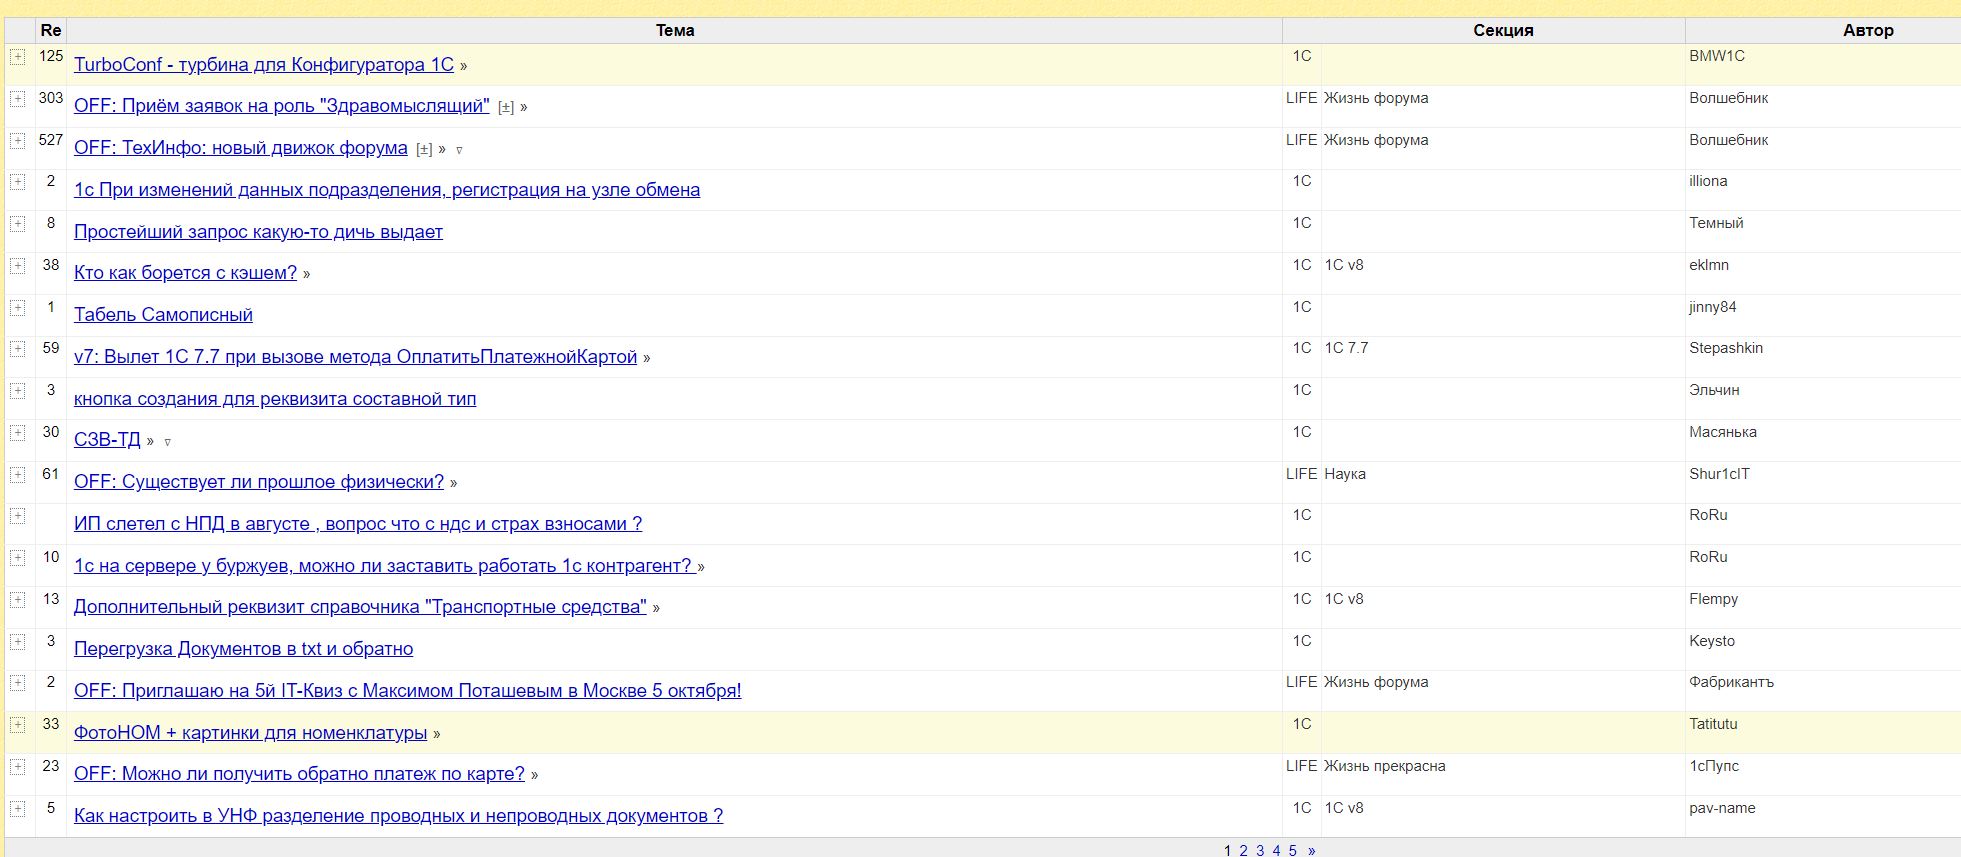Expand "Приём заявок на роль" row preview
The image size is (1961, 857).
[17, 99]
